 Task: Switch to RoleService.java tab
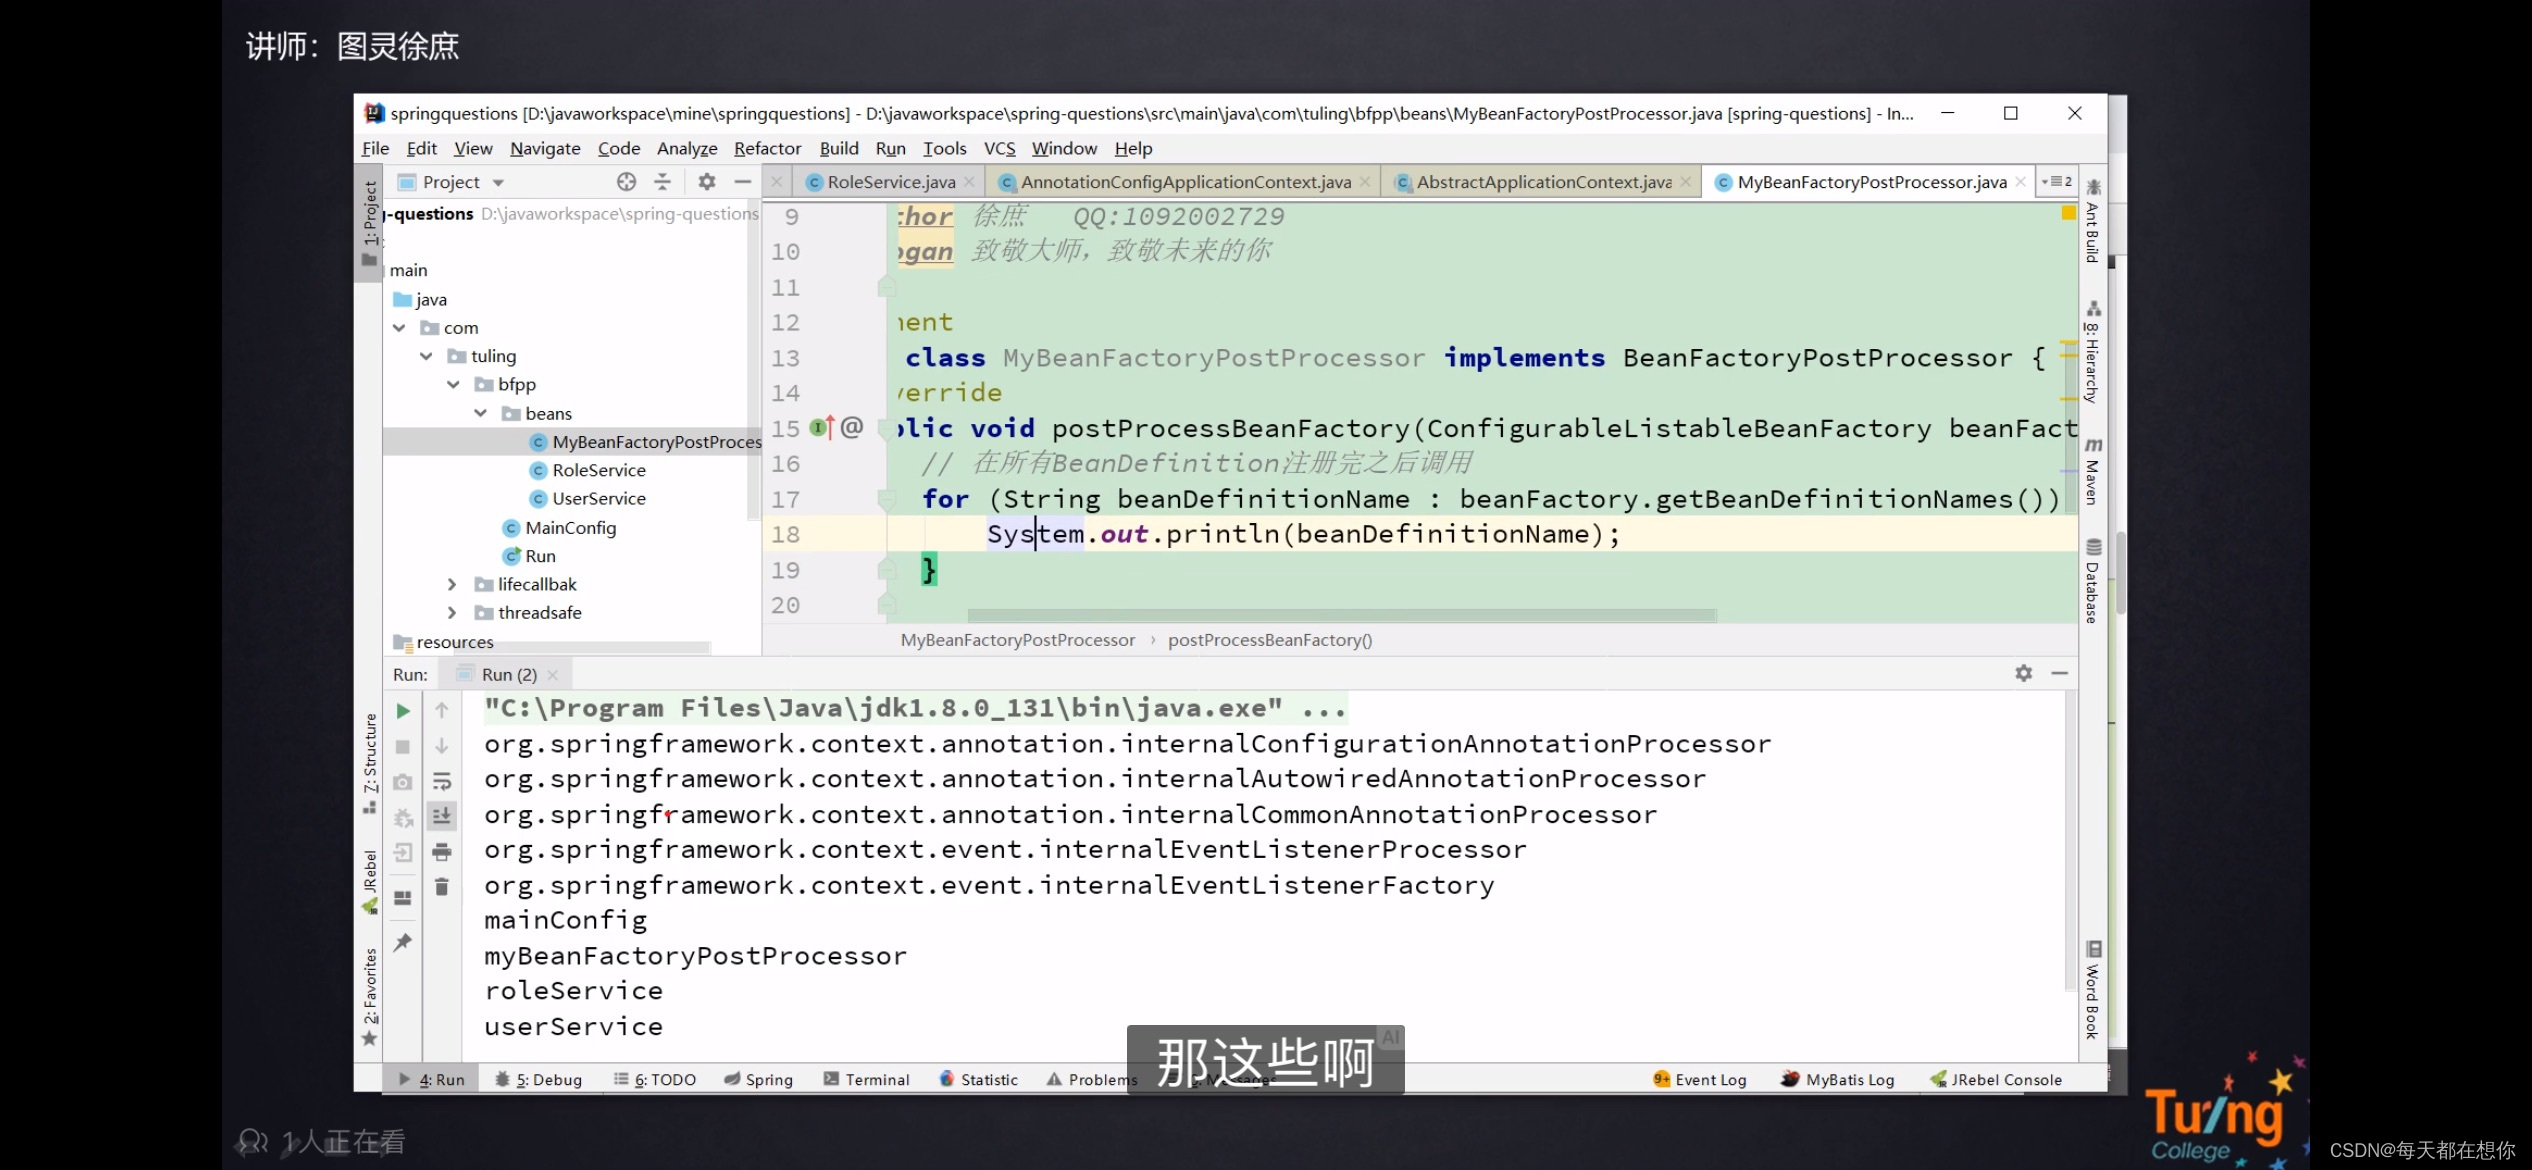click(x=890, y=182)
